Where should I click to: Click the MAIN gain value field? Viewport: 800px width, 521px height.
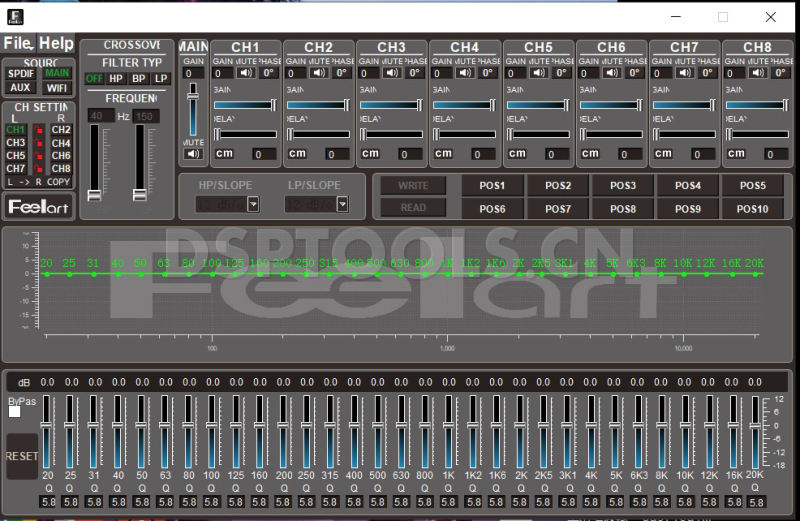193,73
